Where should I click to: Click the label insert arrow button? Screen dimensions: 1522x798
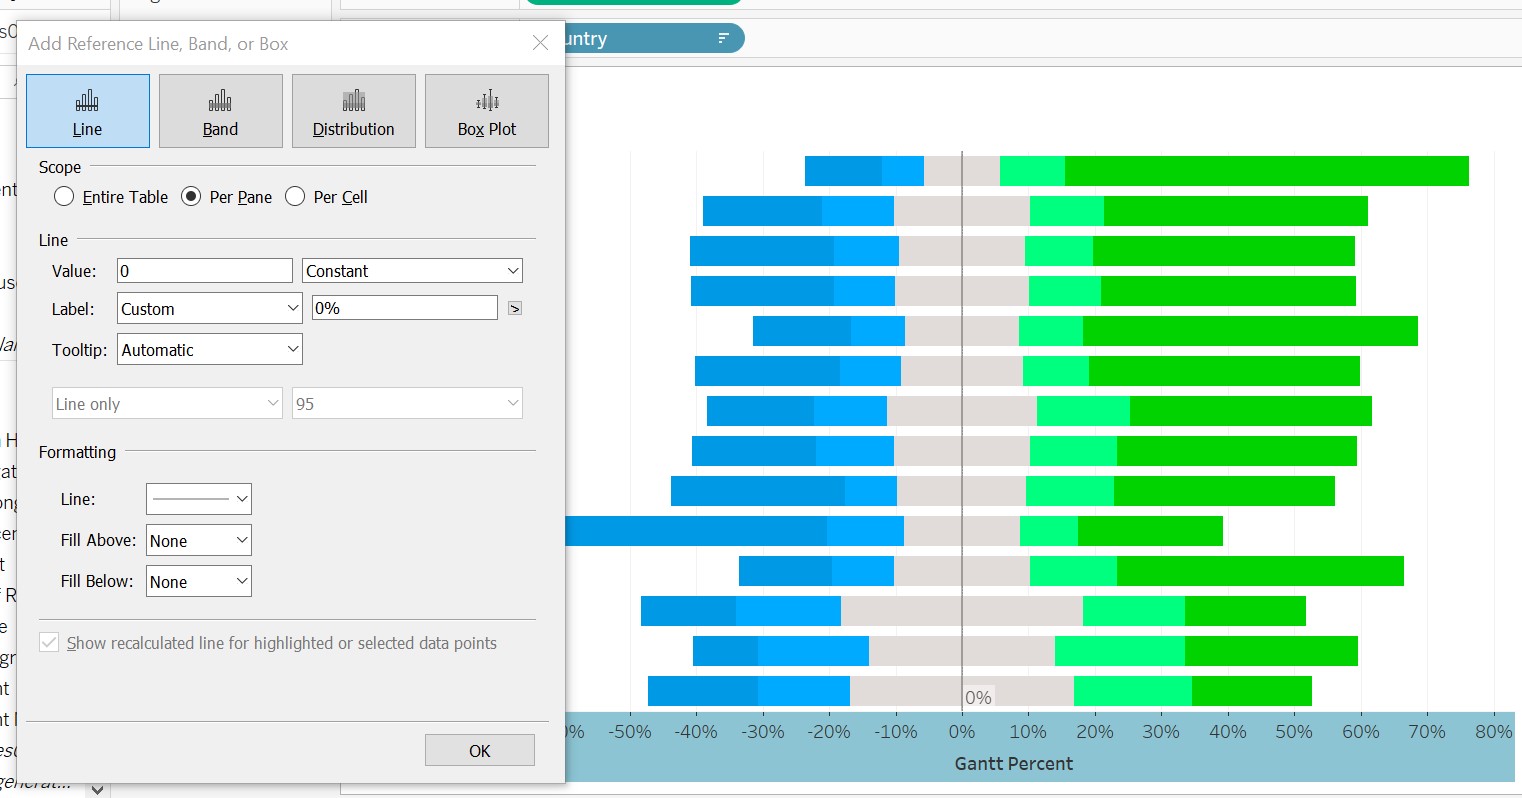[515, 309]
